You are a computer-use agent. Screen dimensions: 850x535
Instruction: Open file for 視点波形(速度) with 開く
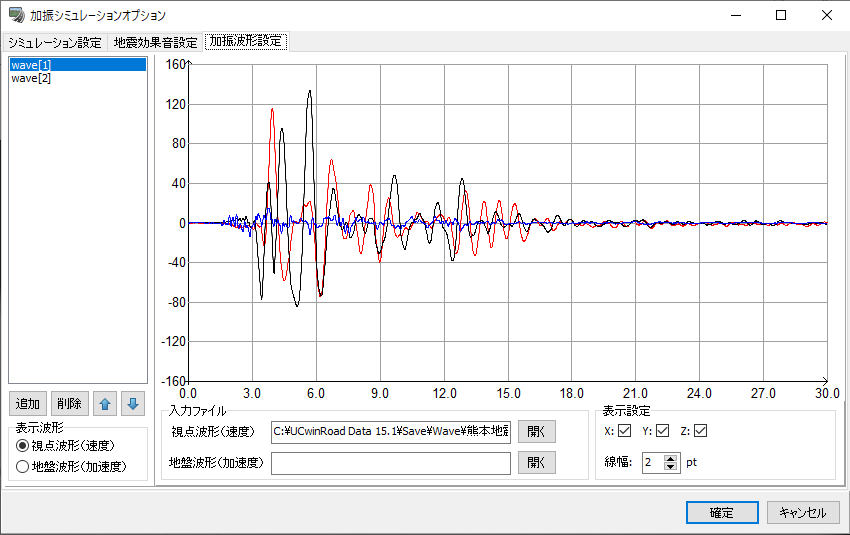(537, 431)
